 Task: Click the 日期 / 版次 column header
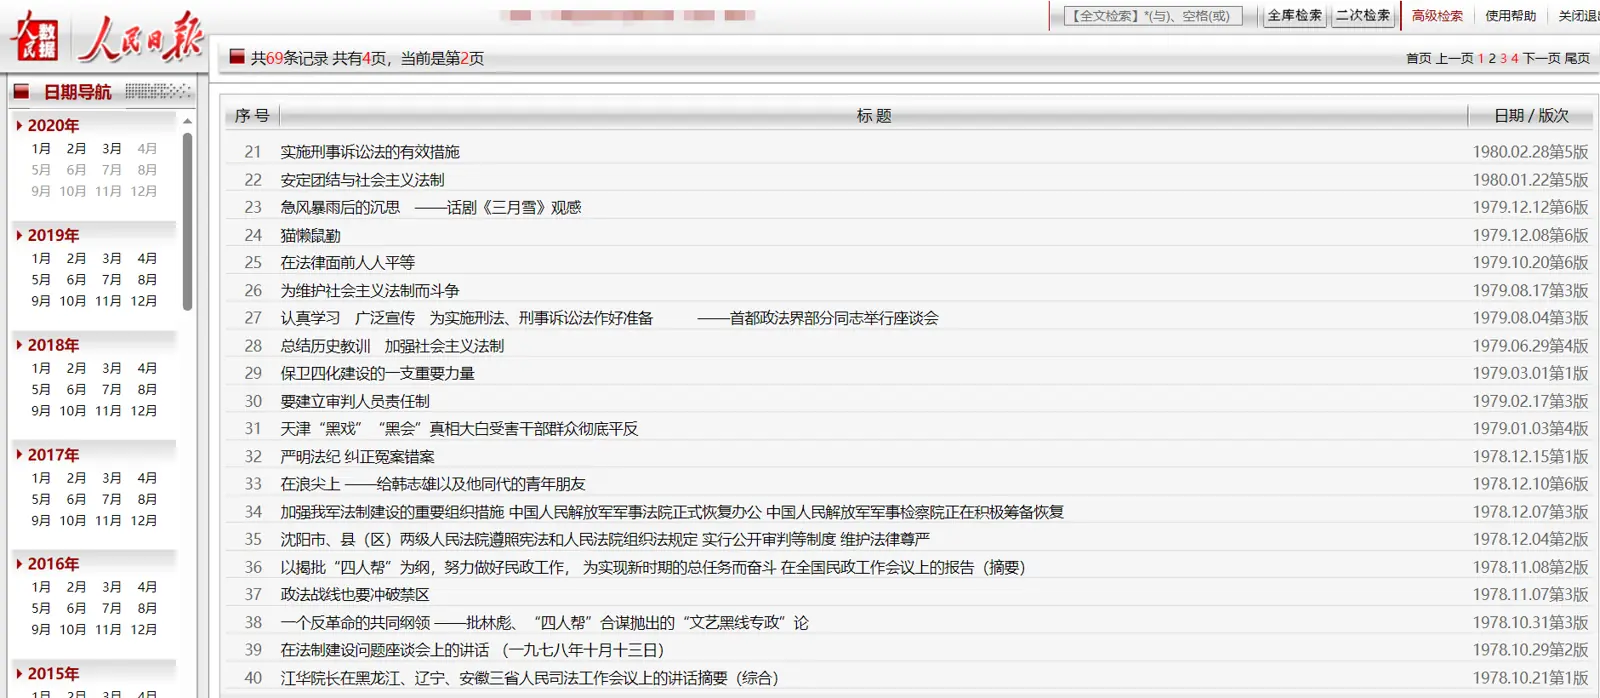[1531, 116]
